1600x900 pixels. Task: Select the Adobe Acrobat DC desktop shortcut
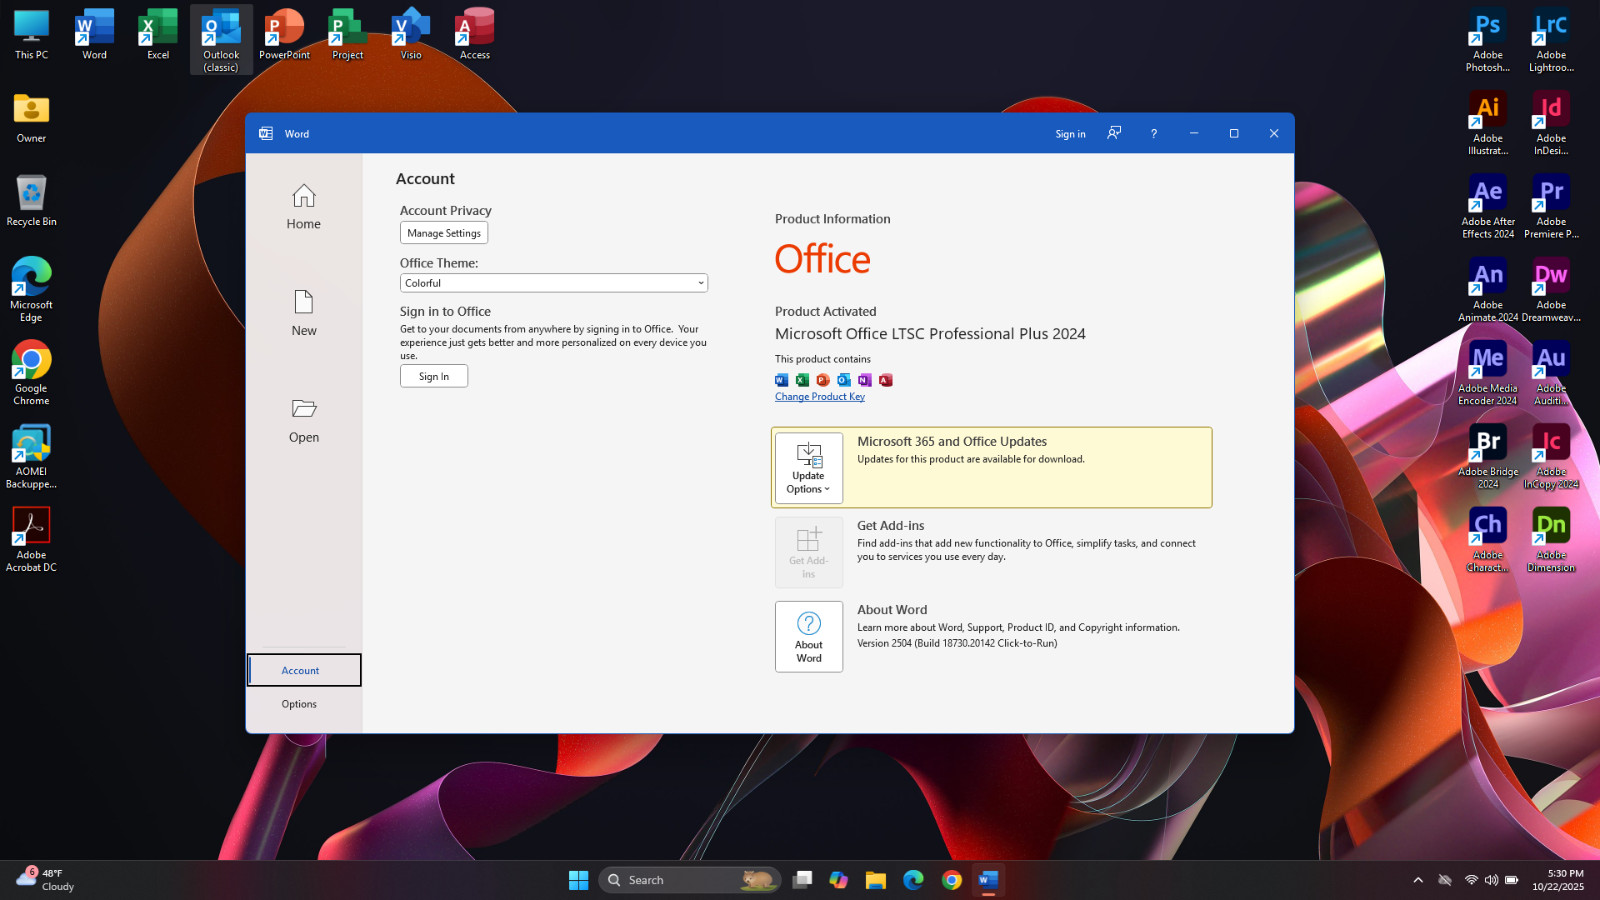click(31, 540)
